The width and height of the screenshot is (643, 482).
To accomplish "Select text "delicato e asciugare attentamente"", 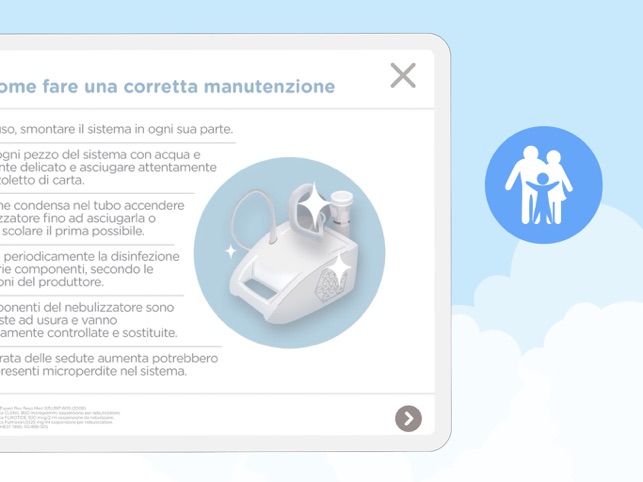I will click(x=119, y=167).
